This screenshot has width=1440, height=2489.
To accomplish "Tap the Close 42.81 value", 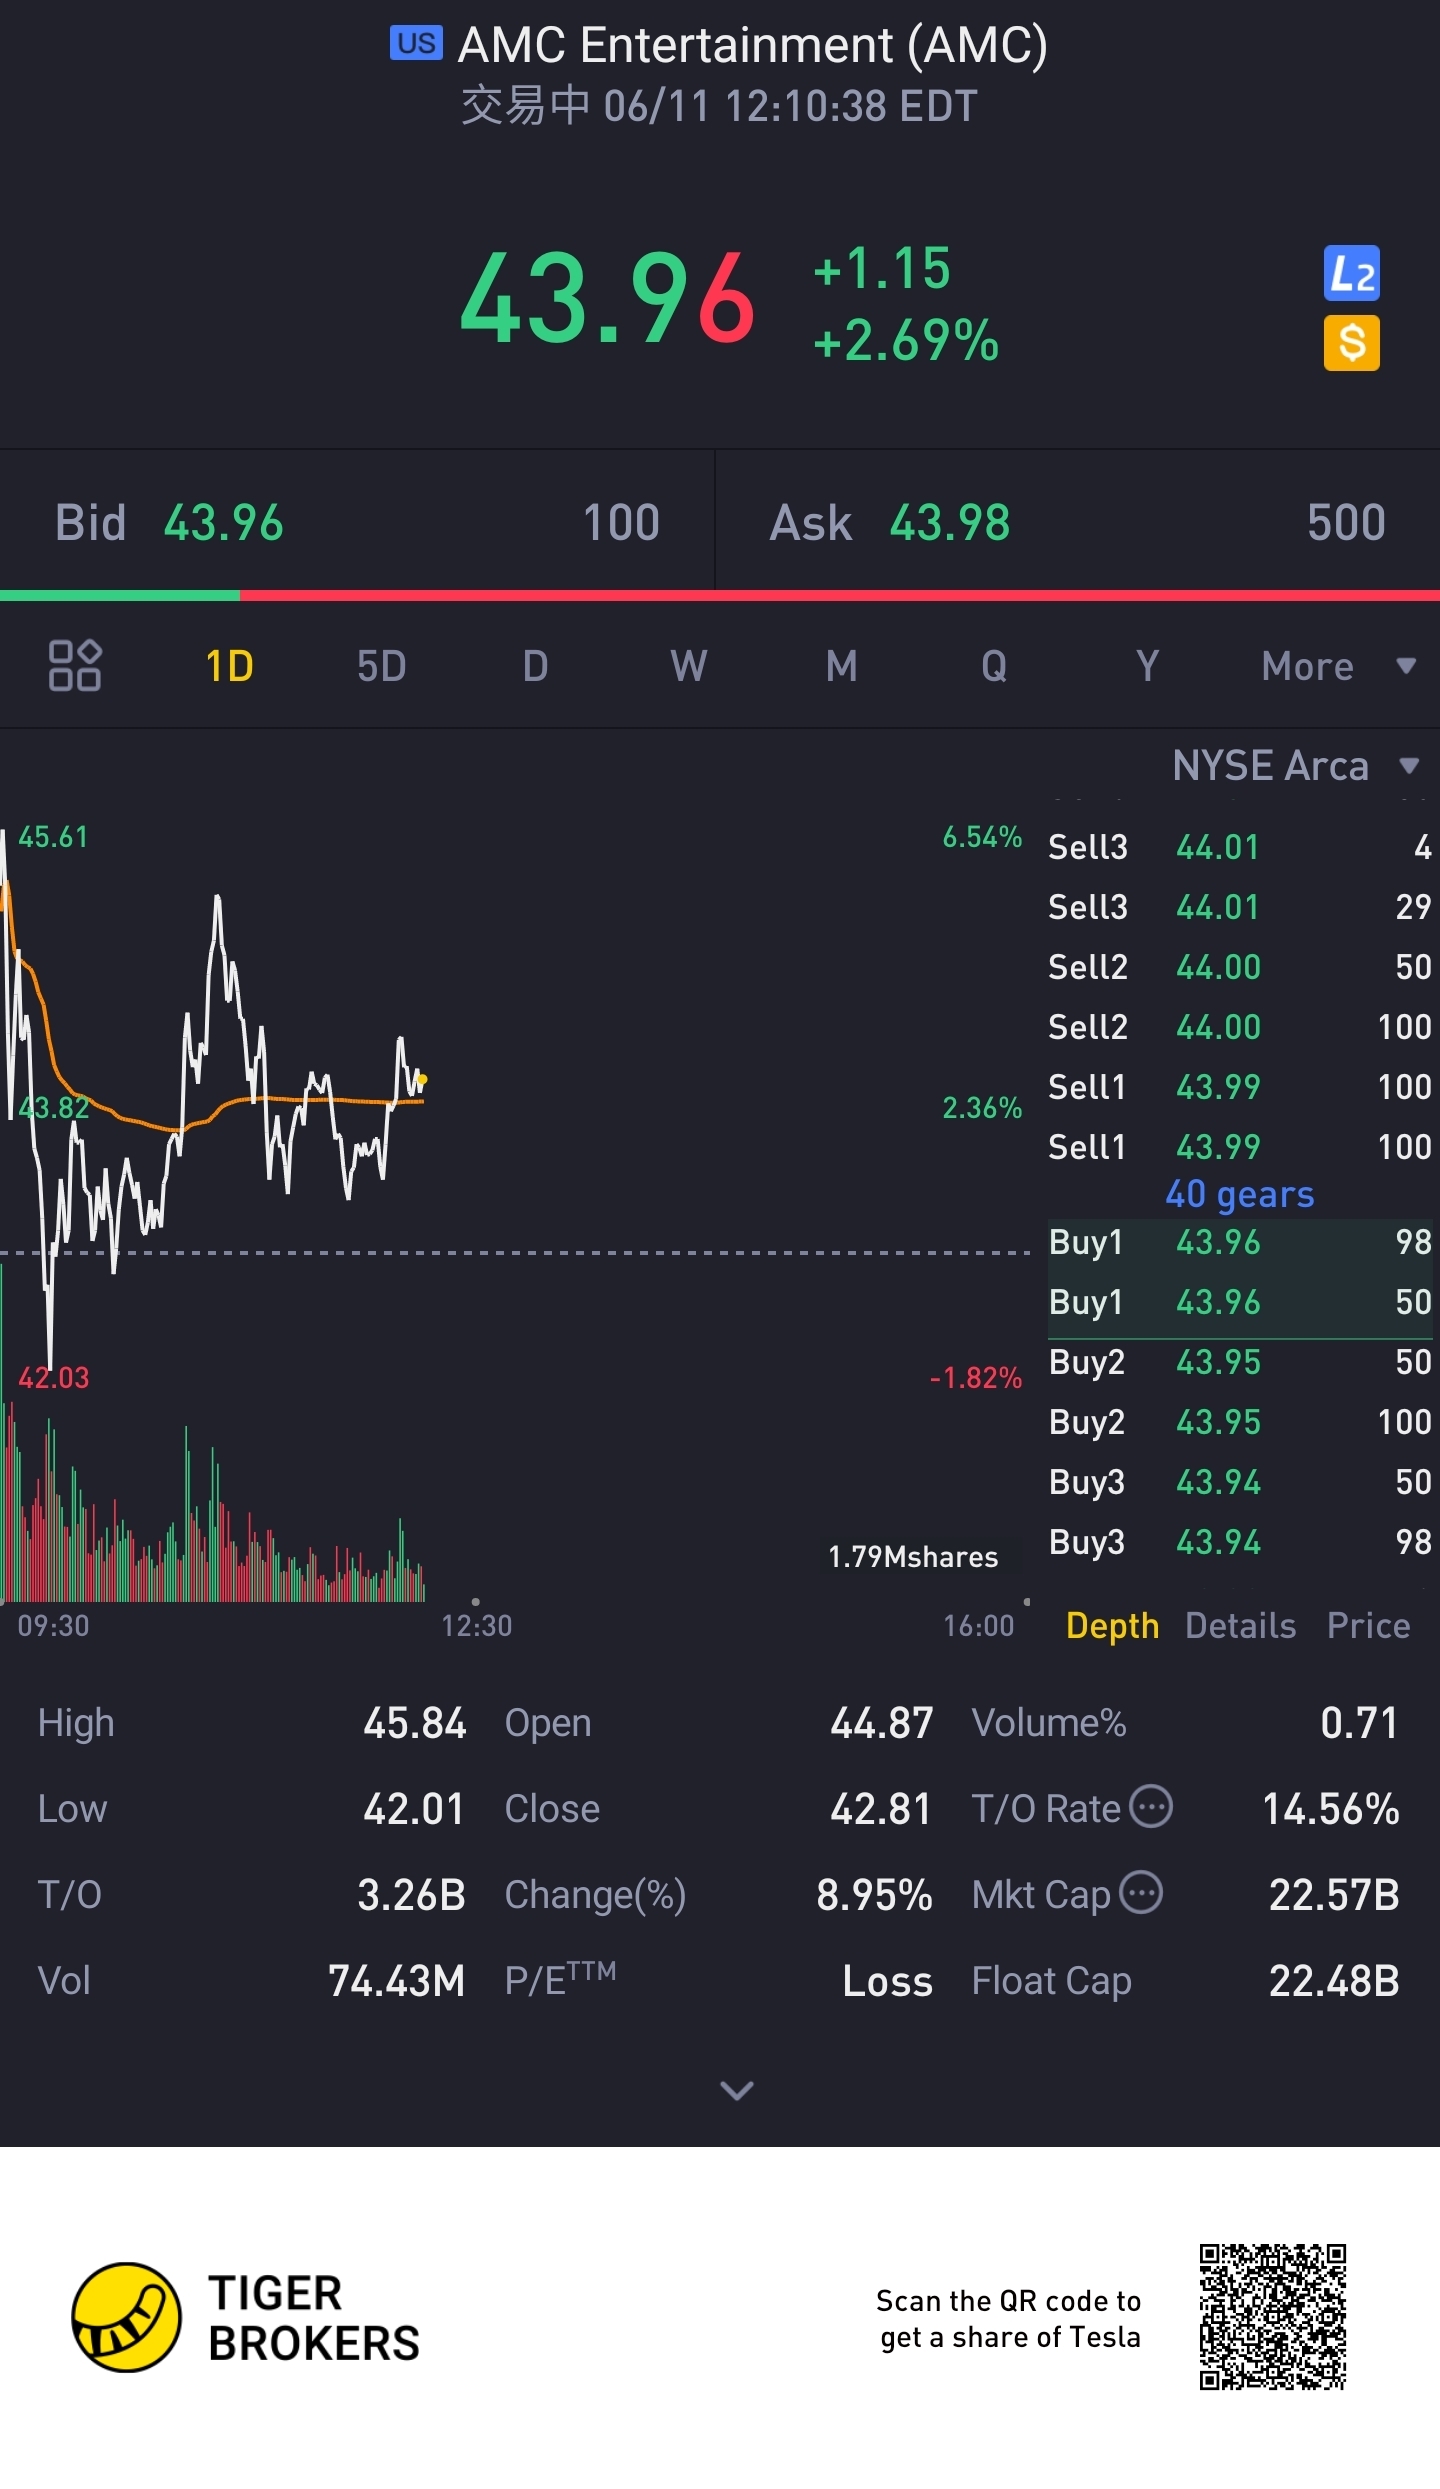I will 881,1809.
